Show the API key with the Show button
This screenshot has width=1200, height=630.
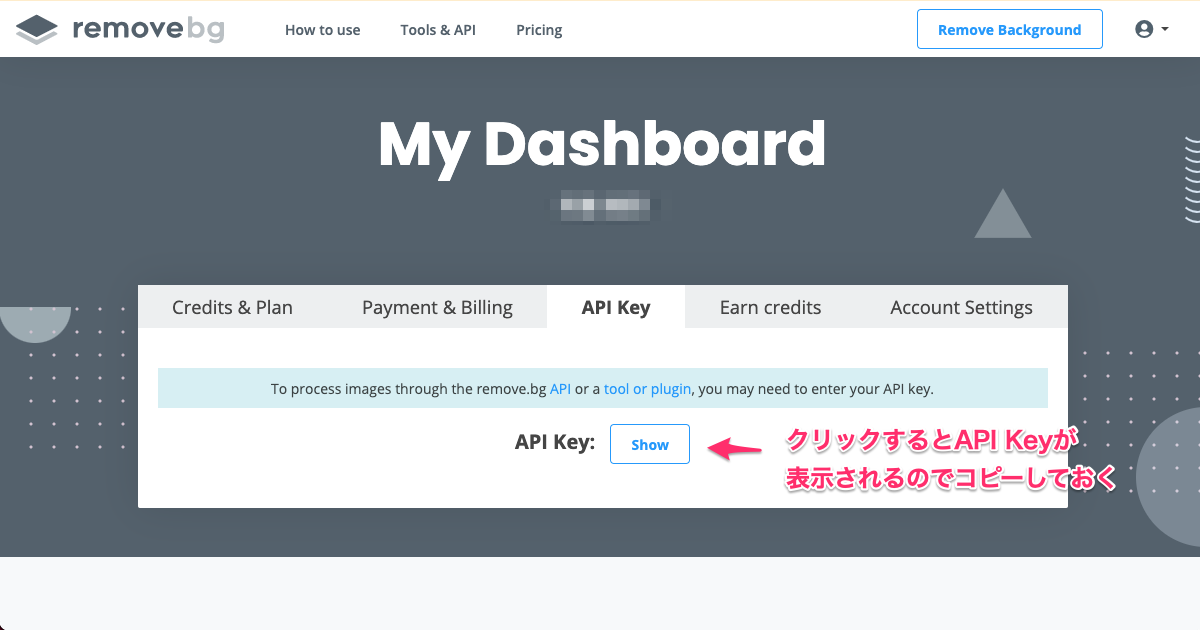[650, 443]
